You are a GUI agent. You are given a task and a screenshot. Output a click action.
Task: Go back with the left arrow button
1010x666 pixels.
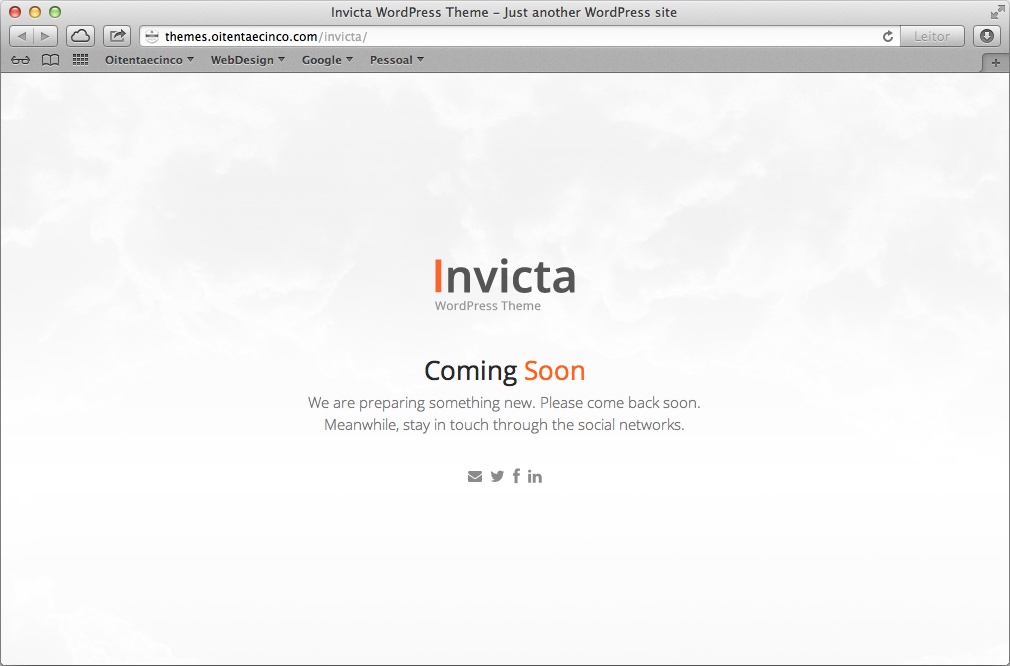(22, 36)
